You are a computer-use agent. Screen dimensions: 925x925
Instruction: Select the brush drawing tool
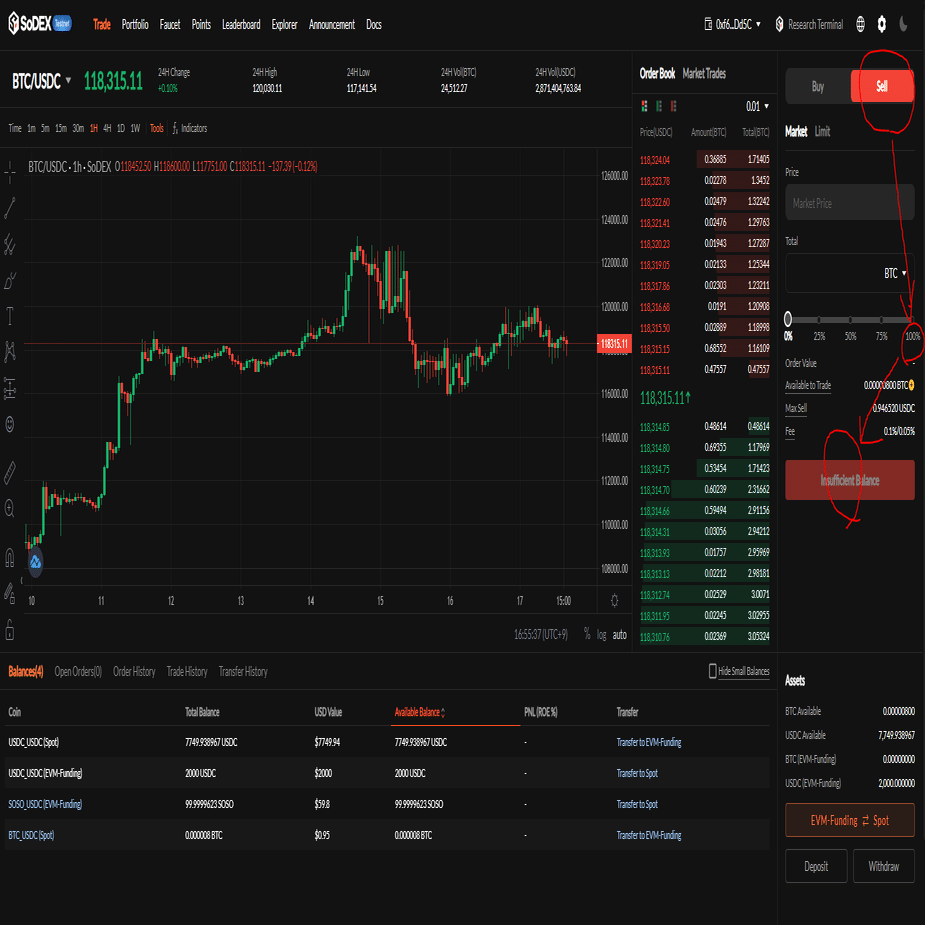point(9,281)
